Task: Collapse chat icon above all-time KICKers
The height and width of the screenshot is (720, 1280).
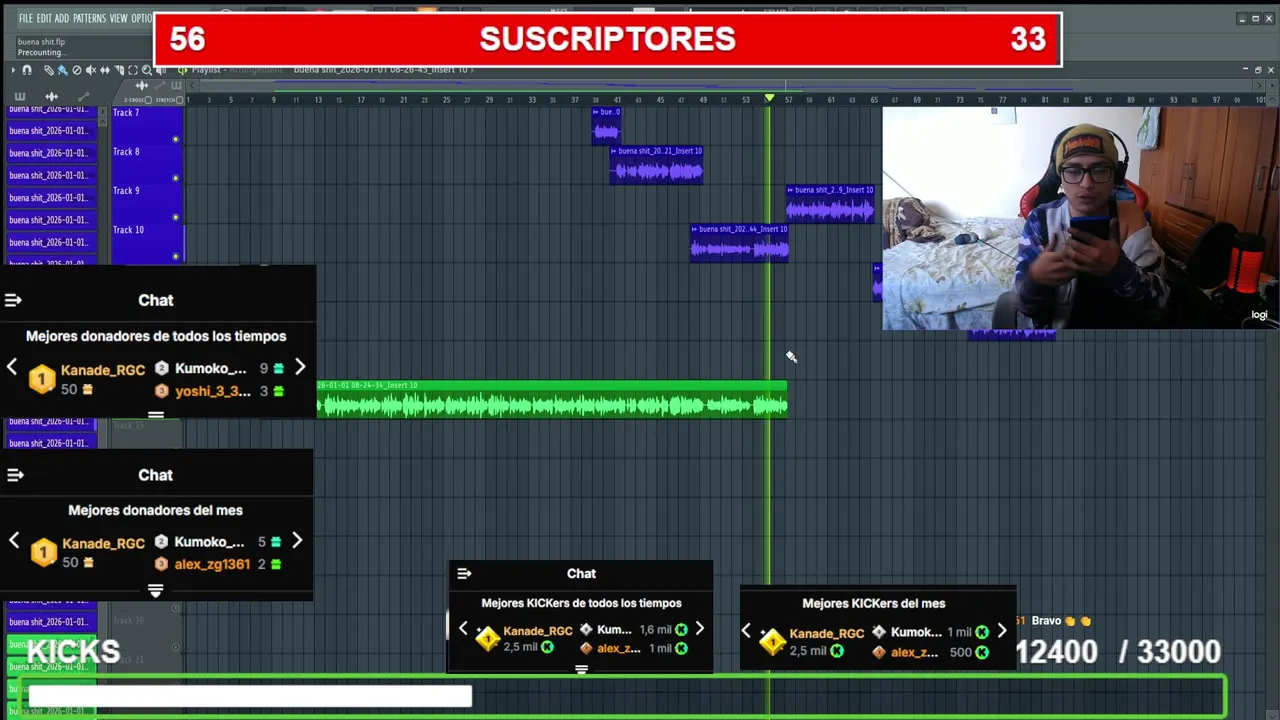Action: pyautogui.click(x=464, y=574)
